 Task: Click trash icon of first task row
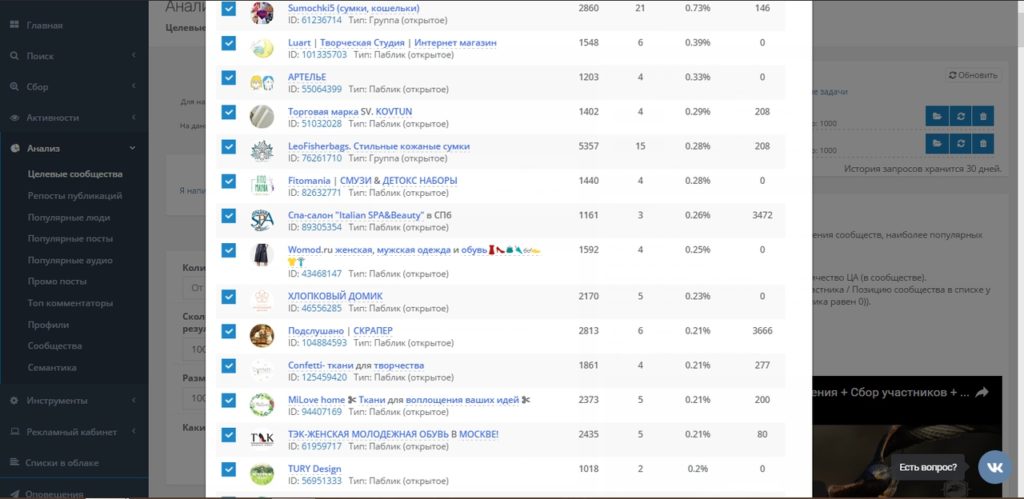[983, 116]
